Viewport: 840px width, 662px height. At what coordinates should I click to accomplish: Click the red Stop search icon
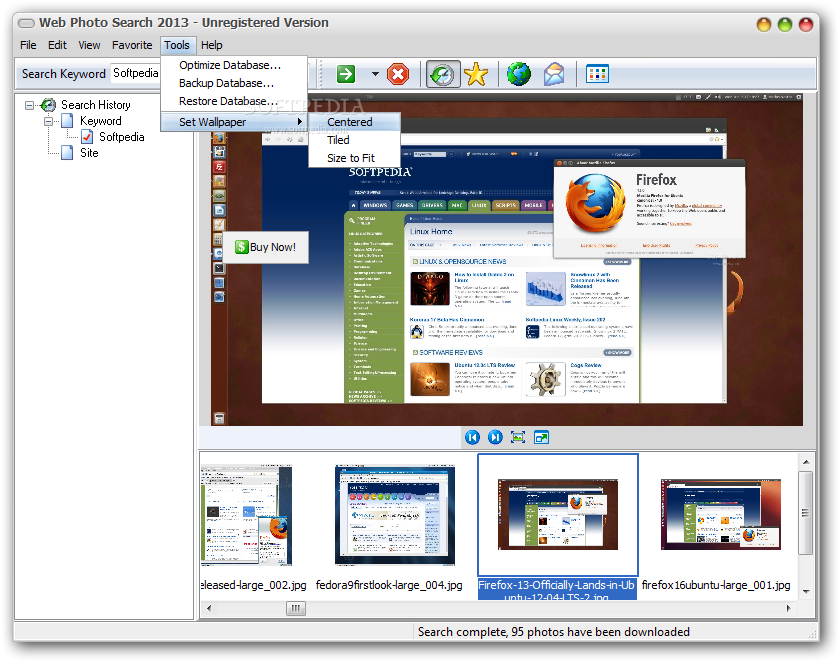click(398, 74)
